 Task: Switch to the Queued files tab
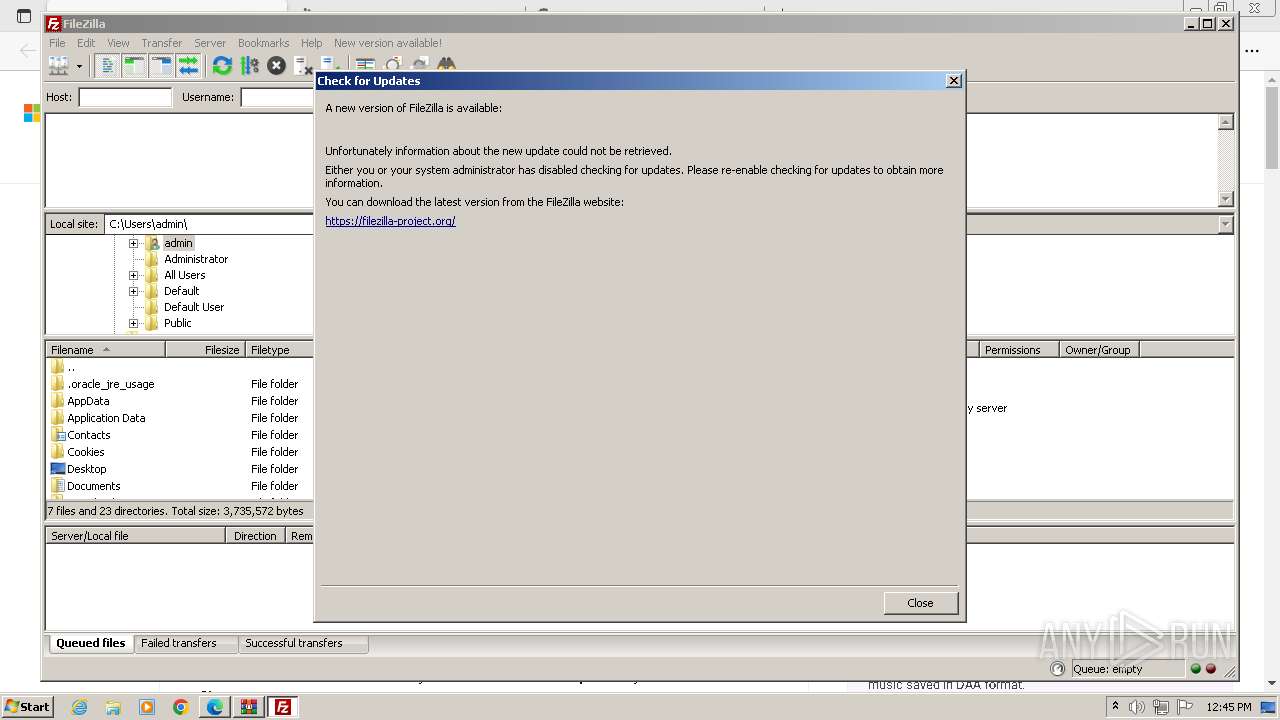click(x=90, y=643)
